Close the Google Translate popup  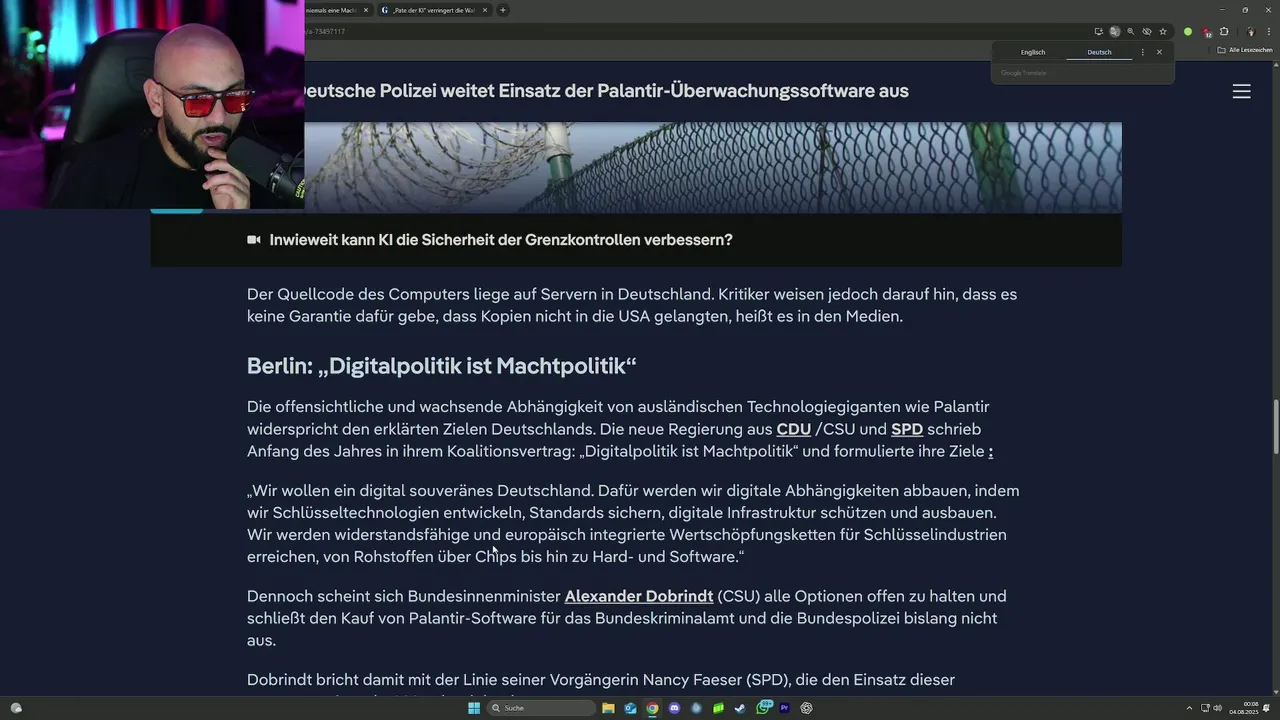pos(1159,52)
